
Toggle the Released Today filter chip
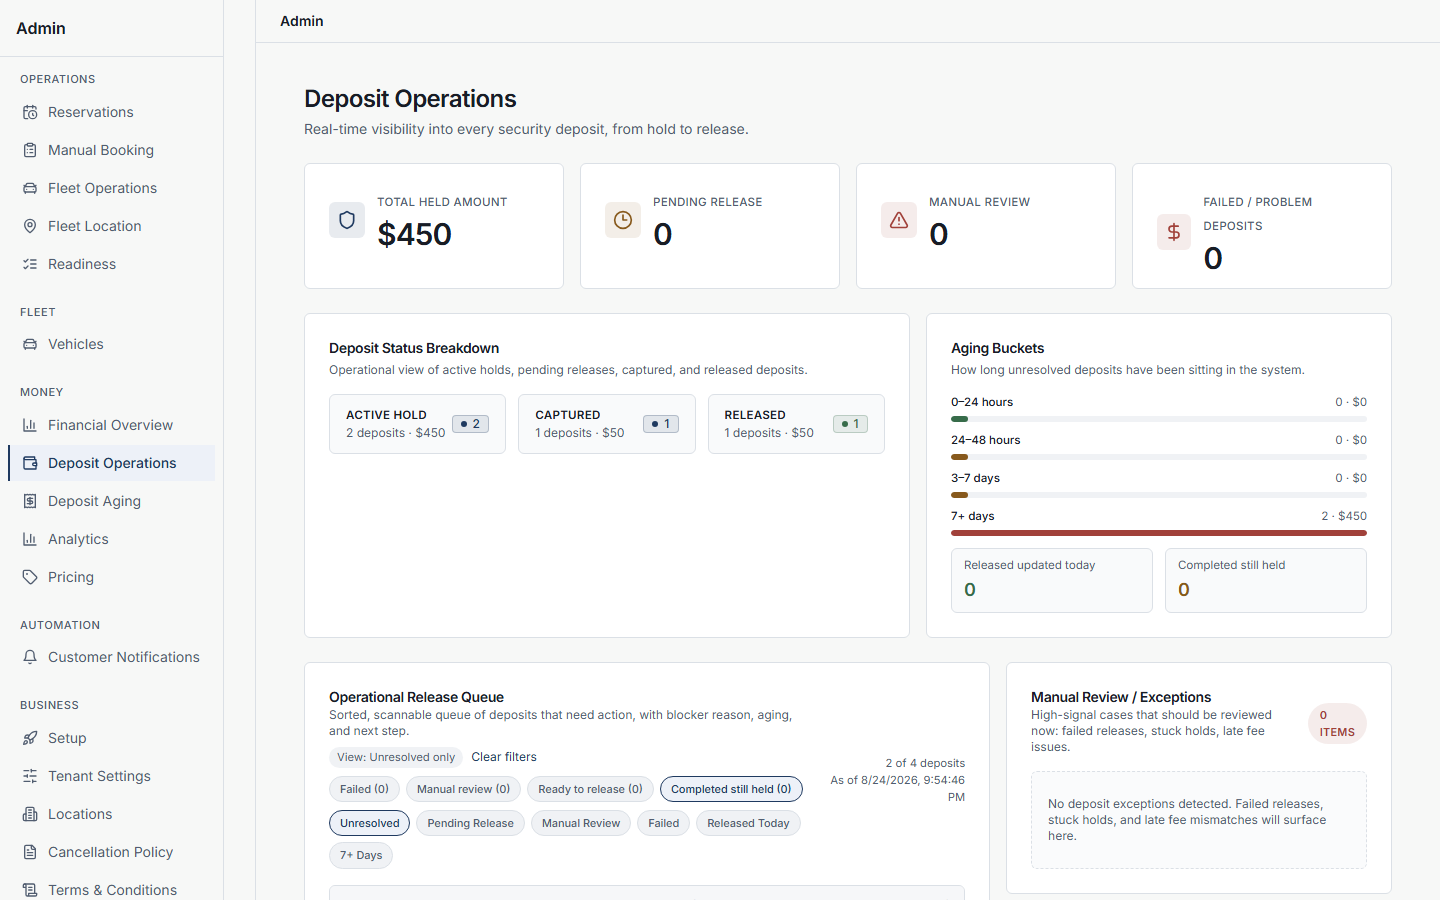[x=748, y=823]
